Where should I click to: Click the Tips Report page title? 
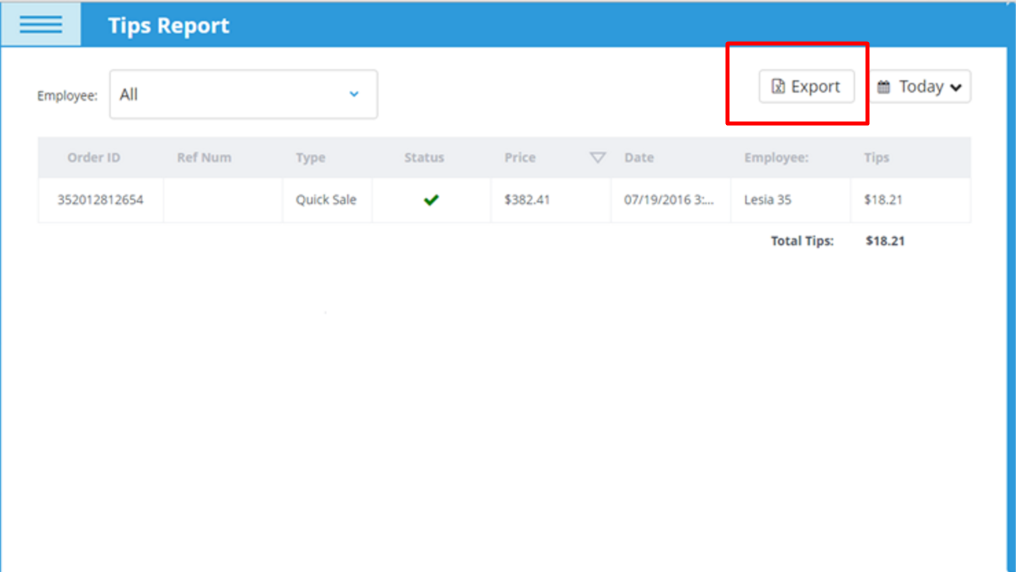168,25
